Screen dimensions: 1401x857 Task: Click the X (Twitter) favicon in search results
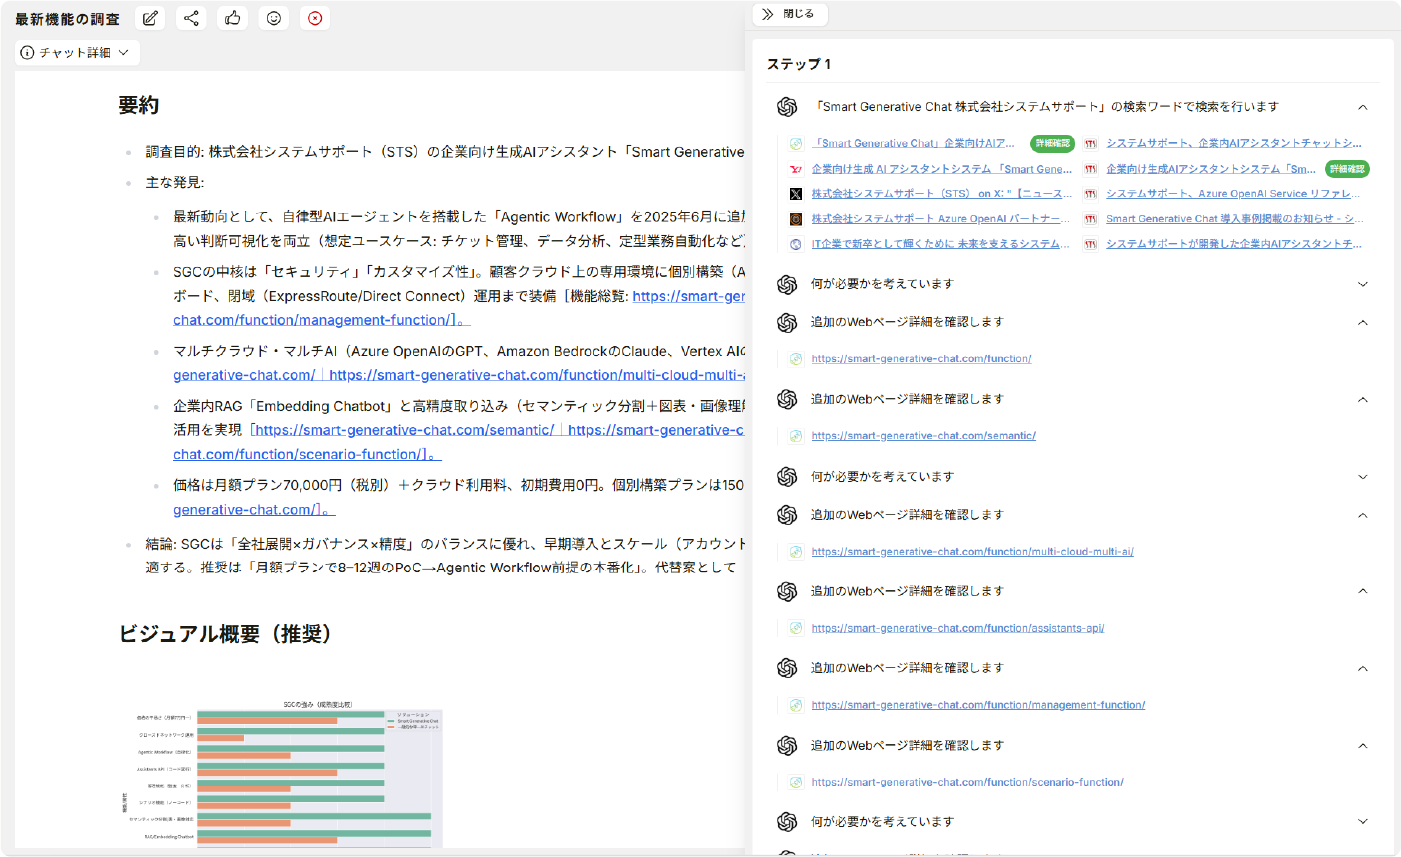pos(796,194)
